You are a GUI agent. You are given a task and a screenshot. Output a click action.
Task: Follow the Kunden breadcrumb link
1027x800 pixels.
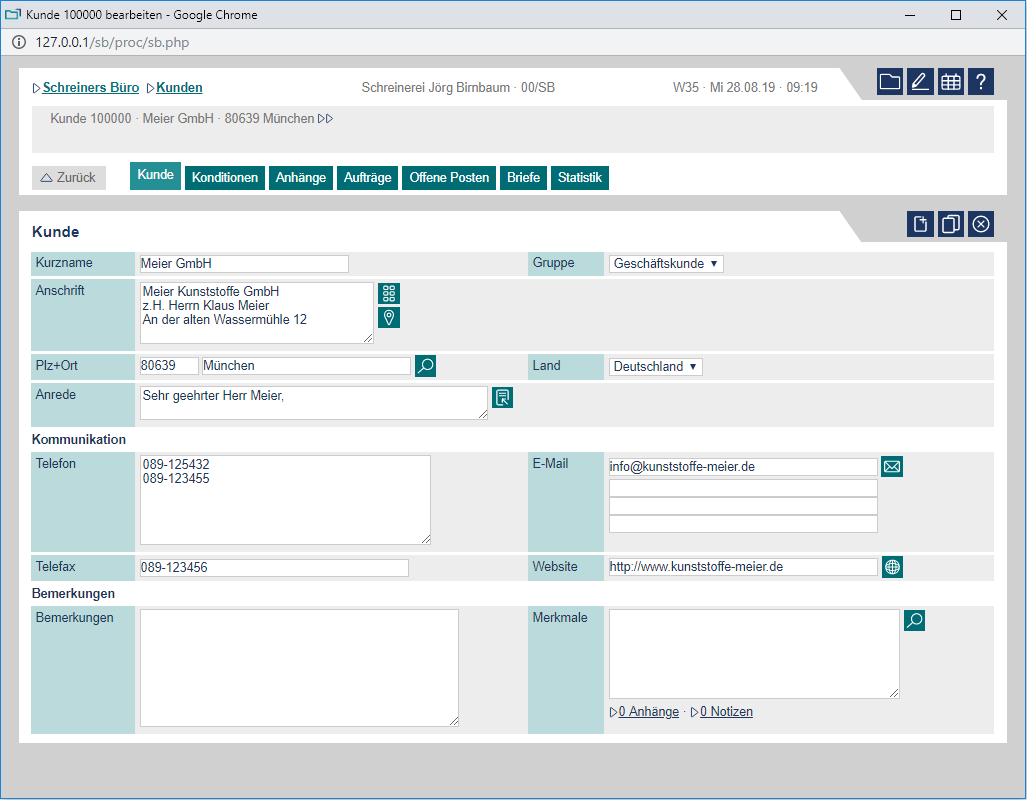(179, 88)
